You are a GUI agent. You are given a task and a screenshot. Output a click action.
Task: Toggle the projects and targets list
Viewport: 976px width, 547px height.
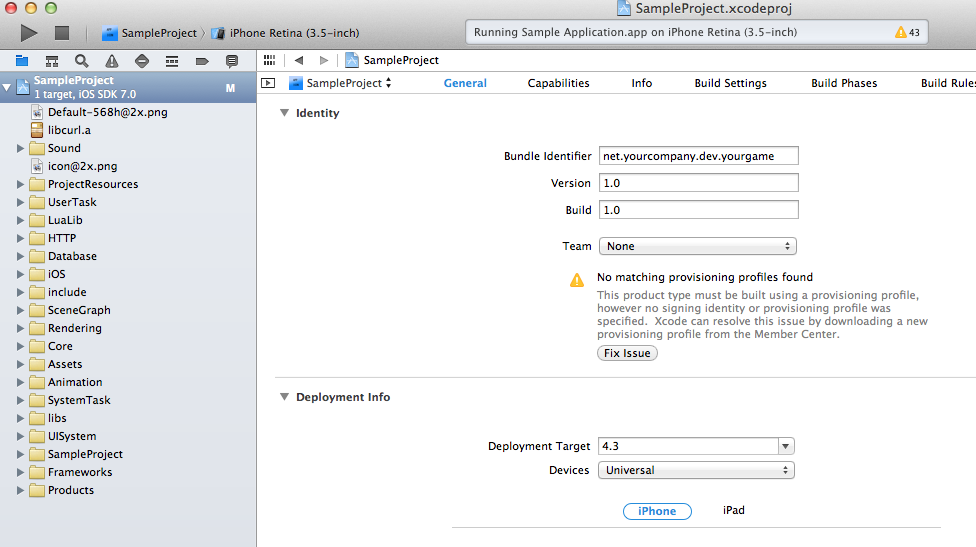pyautogui.click(x=268, y=83)
